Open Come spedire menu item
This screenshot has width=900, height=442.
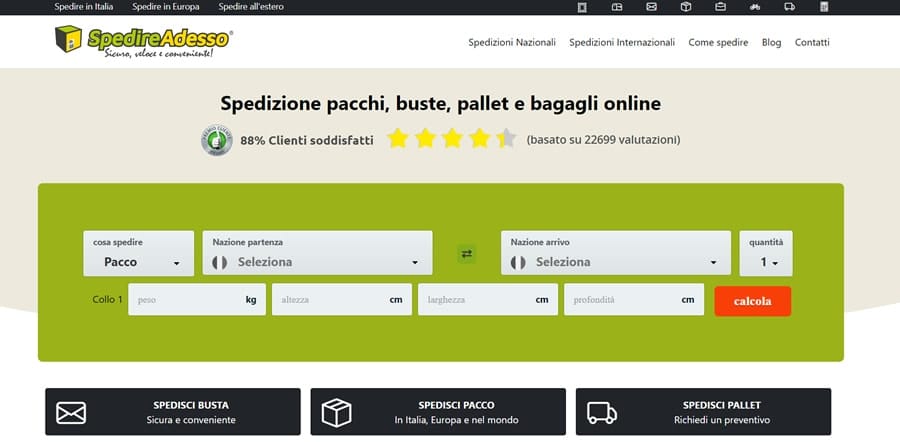(718, 42)
